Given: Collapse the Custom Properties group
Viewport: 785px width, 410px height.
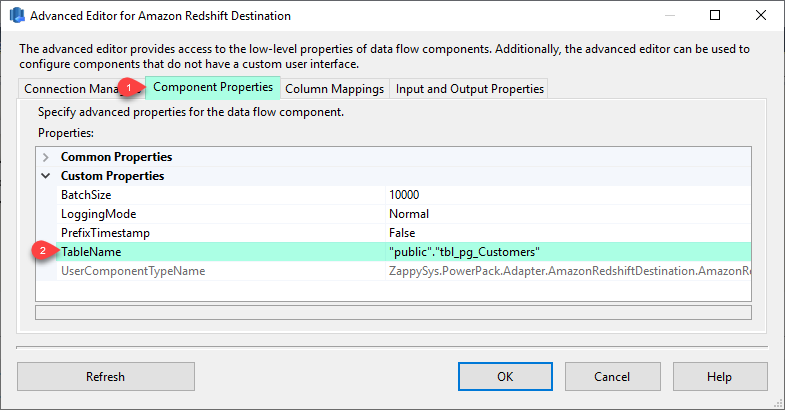Looking at the screenshot, I should click(46, 176).
